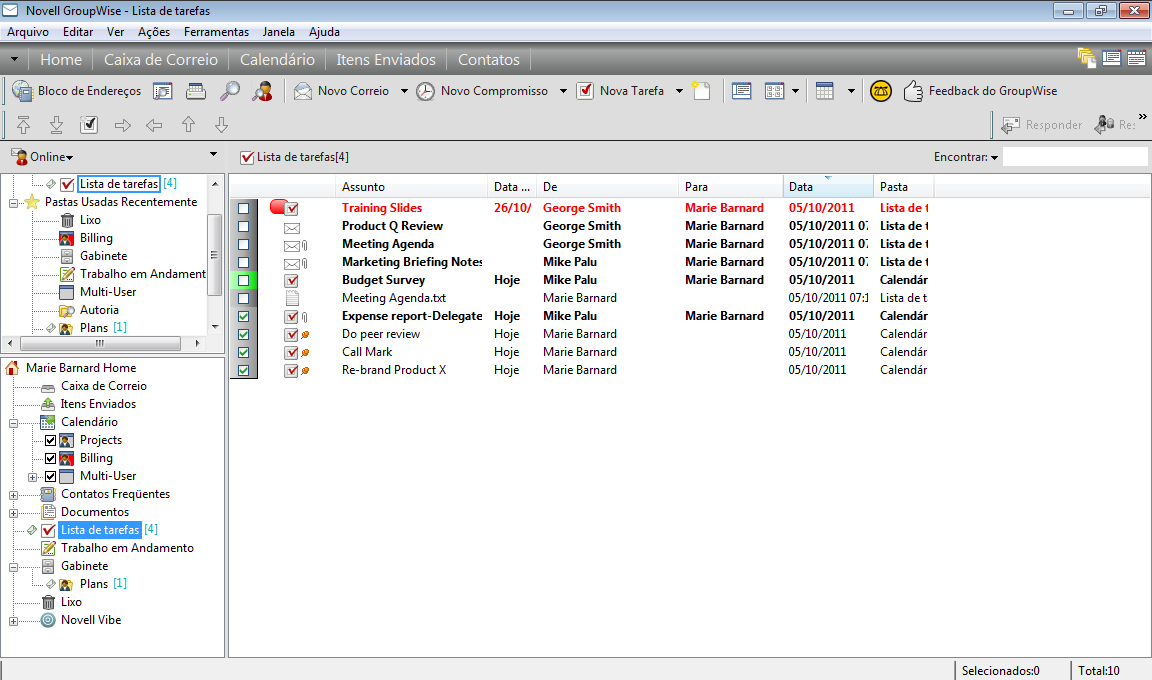Image resolution: width=1152 pixels, height=680 pixels.
Task: Open the Novo Correio dropdown arrow
Action: (x=404, y=91)
